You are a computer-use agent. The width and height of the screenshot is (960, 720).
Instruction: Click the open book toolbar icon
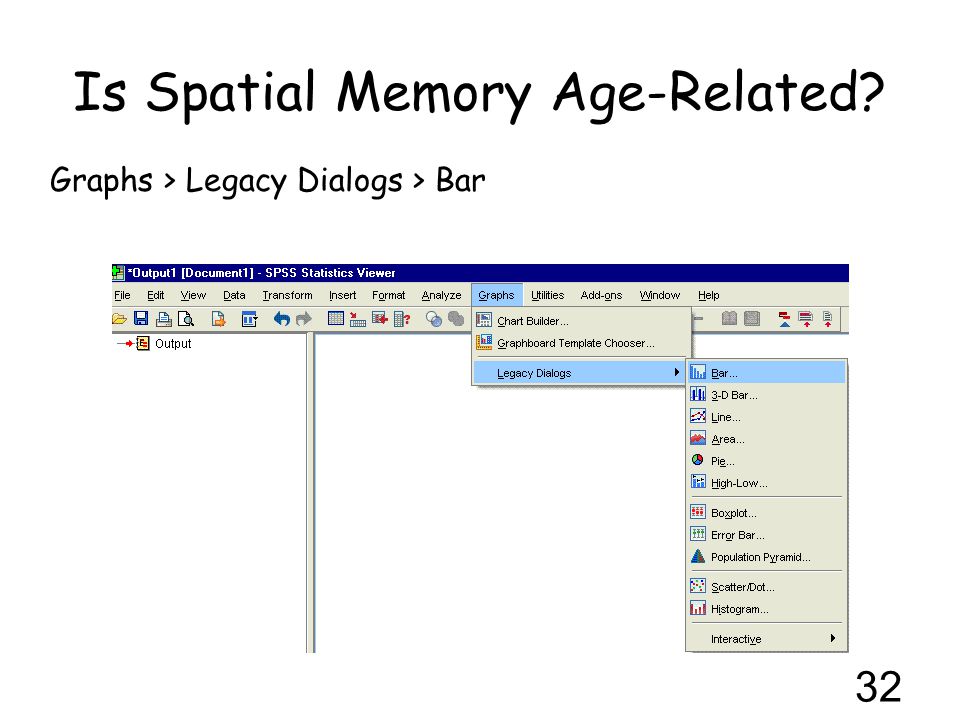click(729, 318)
